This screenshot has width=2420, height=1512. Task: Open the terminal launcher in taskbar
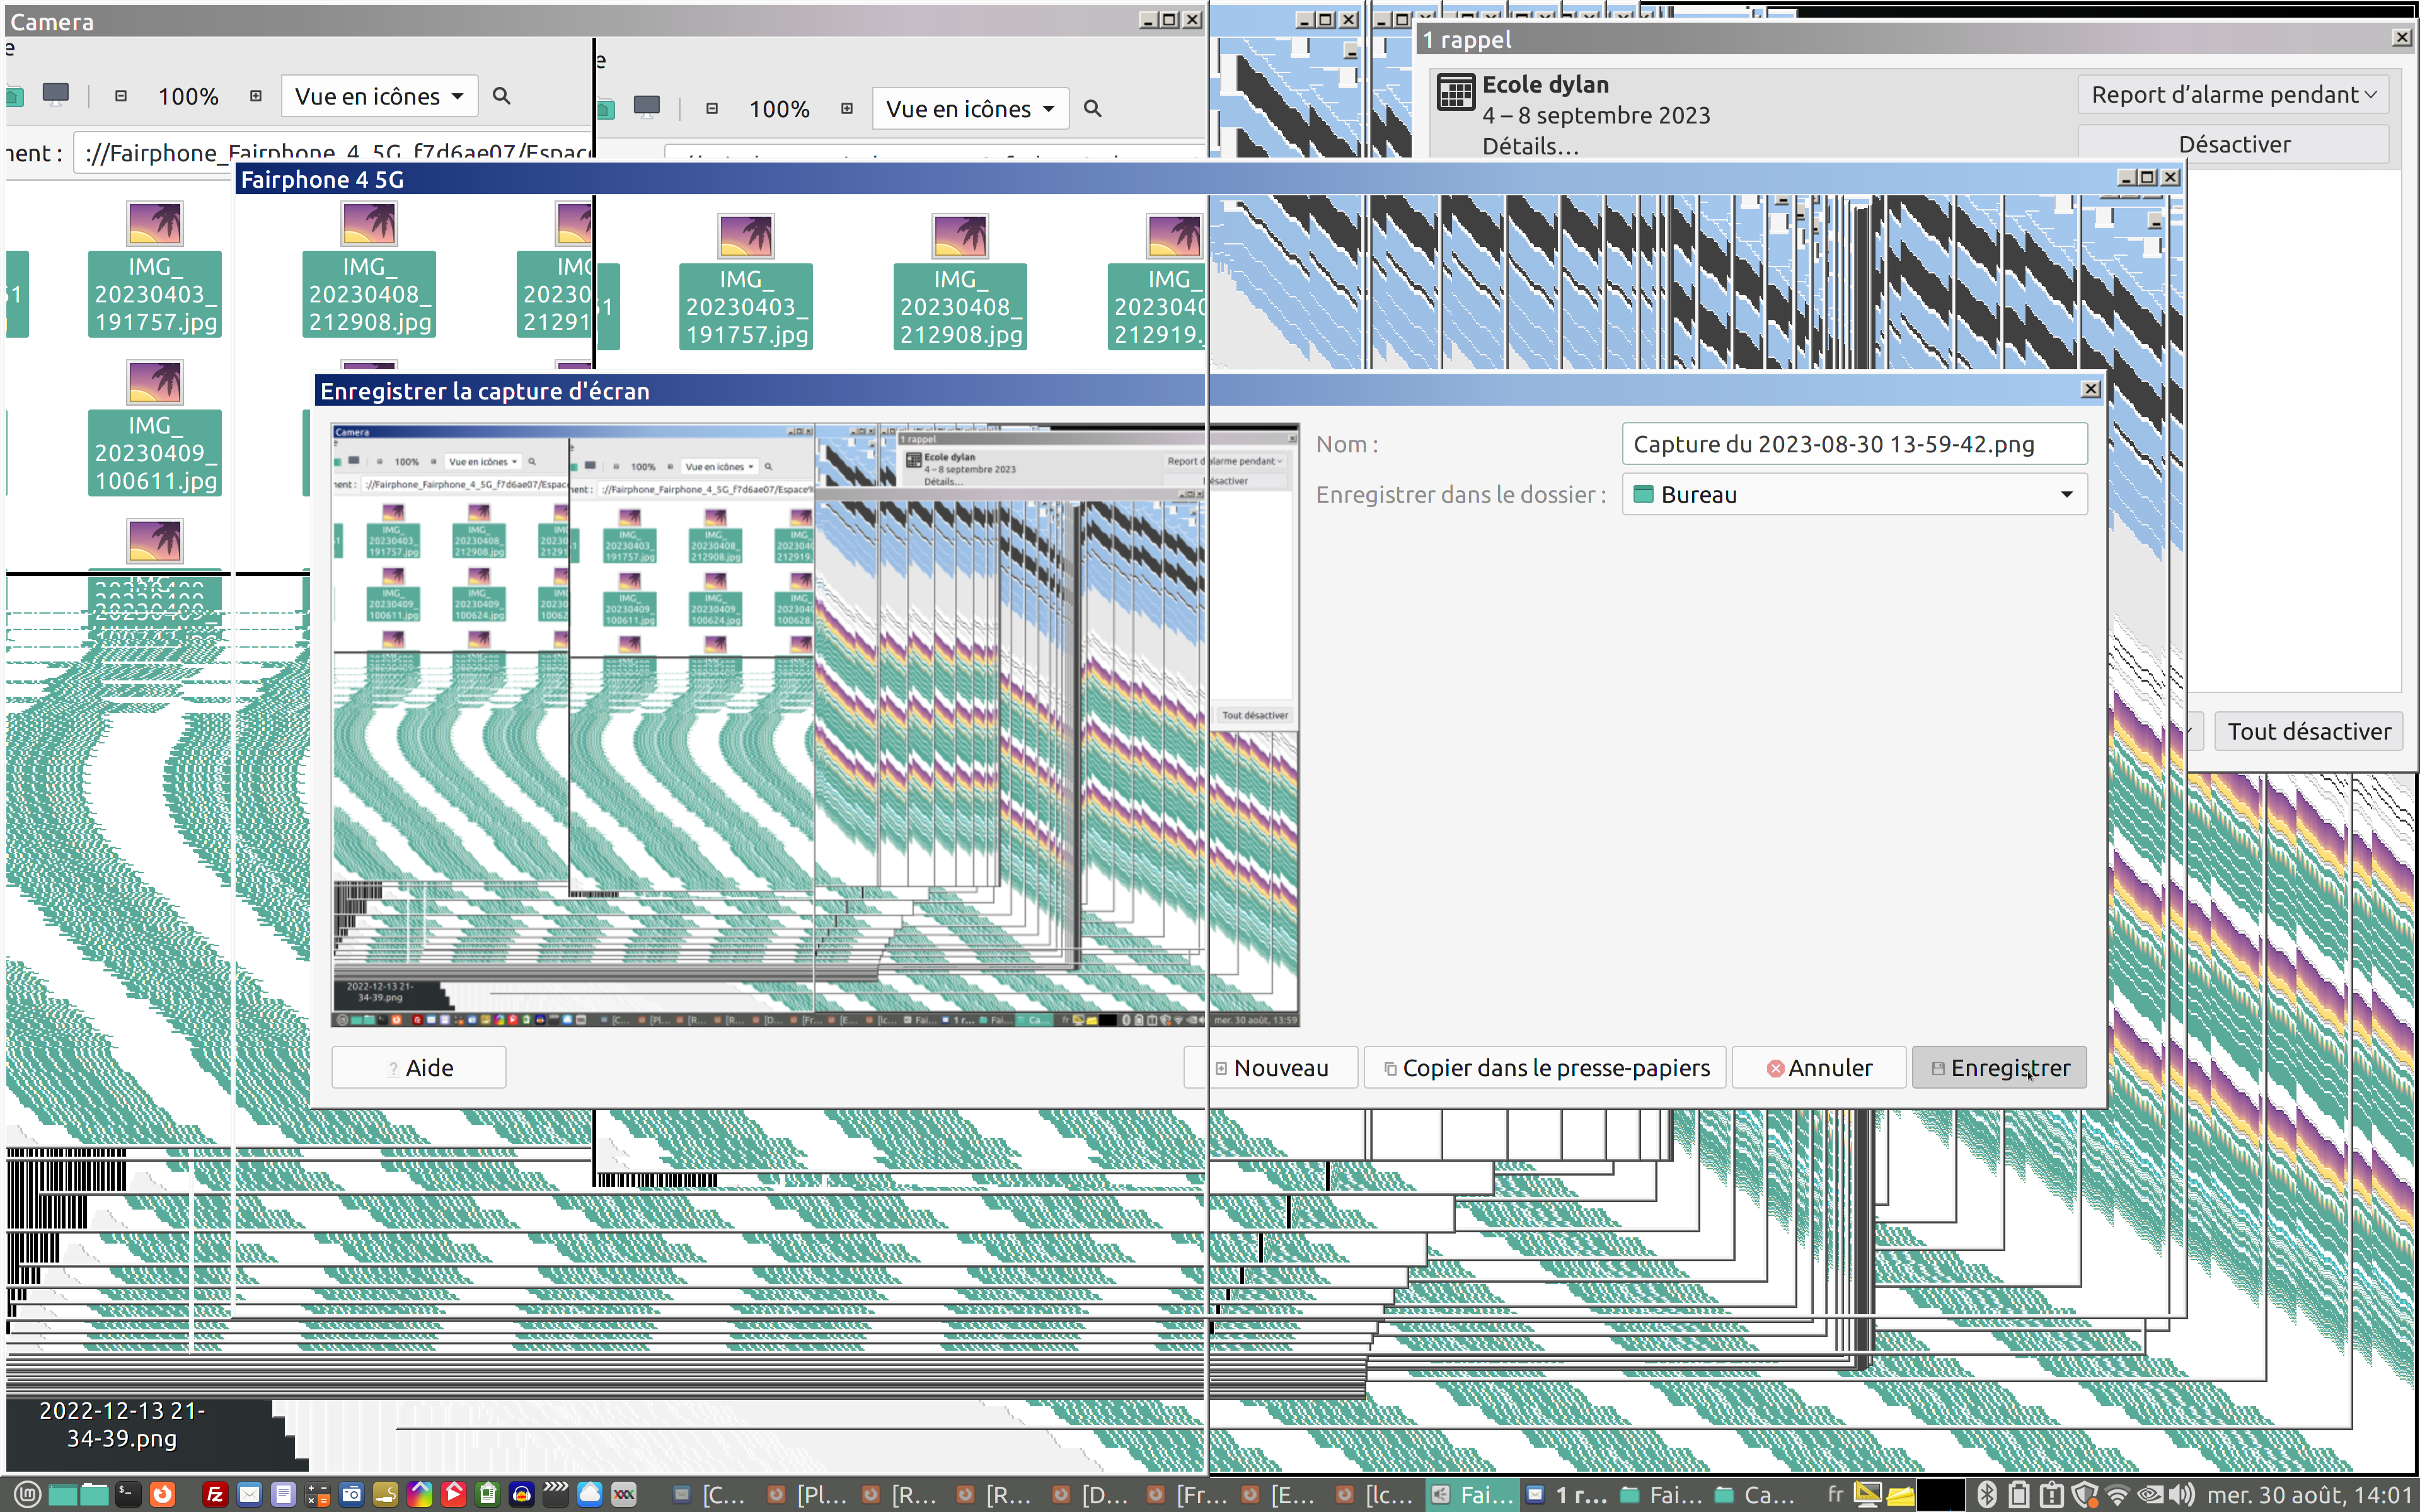(x=128, y=1494)
